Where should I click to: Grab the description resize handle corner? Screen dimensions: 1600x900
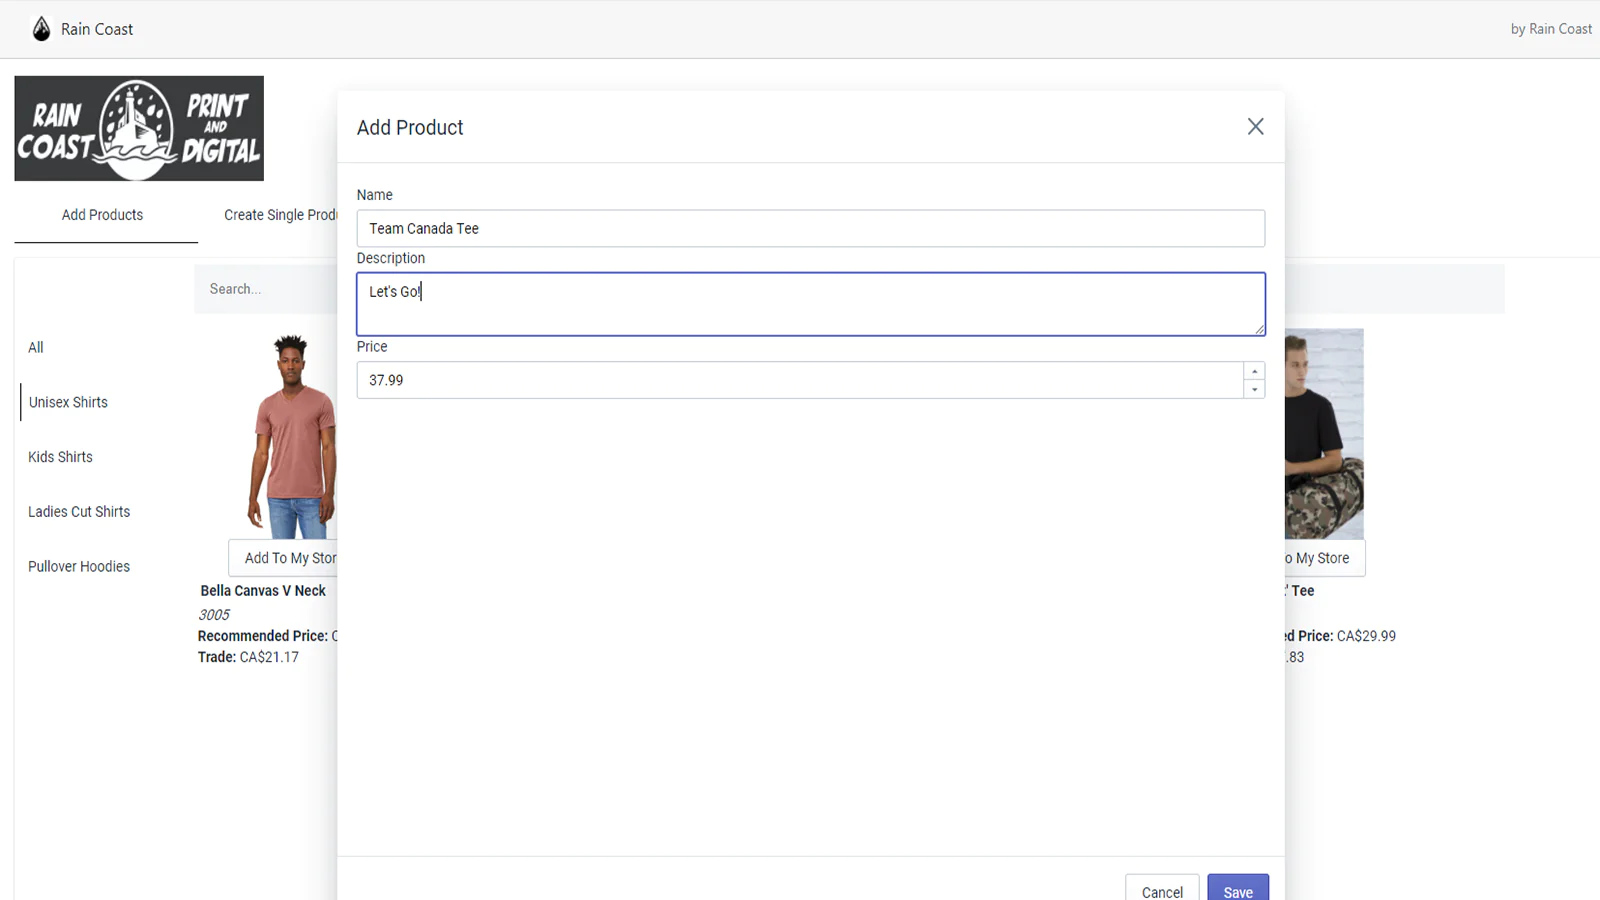[x=1259, y=329]
